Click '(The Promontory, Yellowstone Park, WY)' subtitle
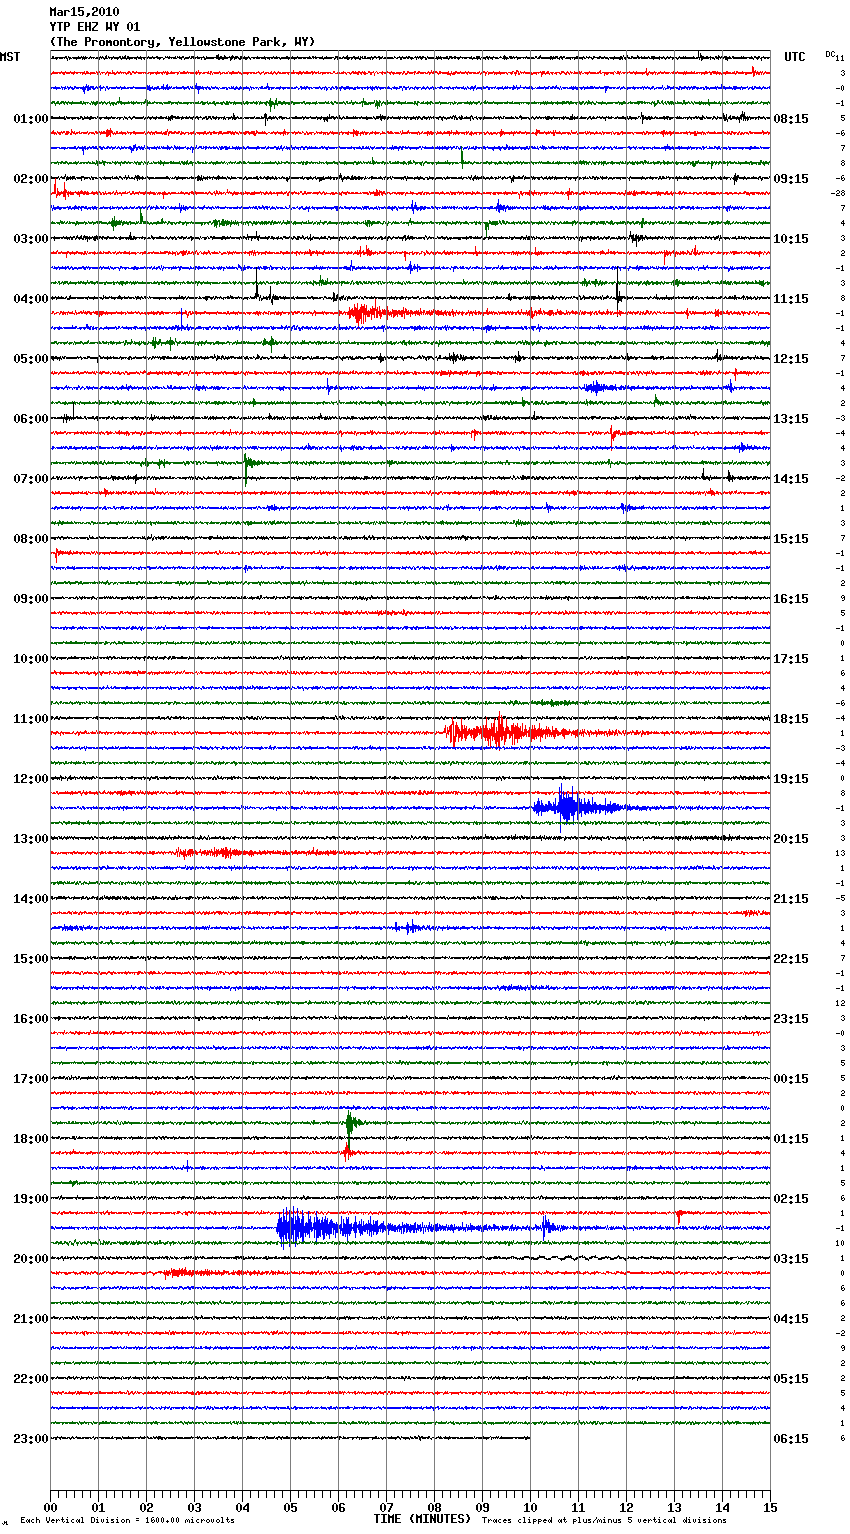850x1534 pixels. point(182,42)
